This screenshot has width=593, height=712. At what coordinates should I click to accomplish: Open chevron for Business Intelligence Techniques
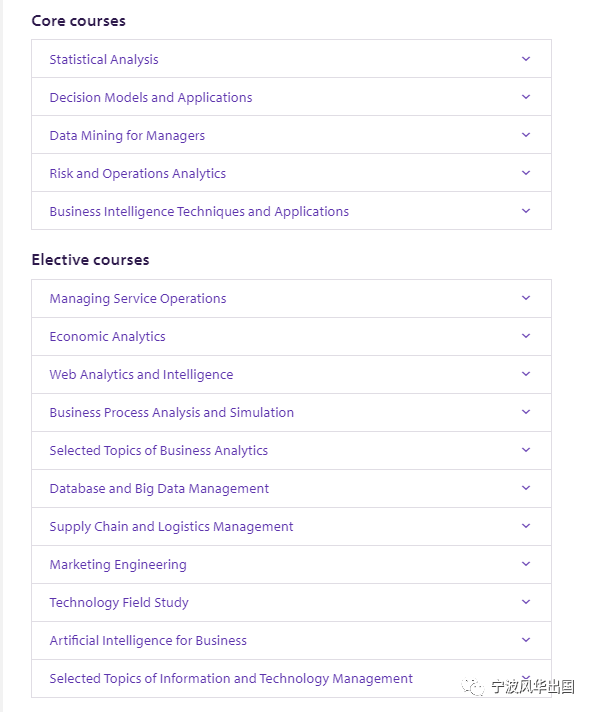[x=526, y=211]
